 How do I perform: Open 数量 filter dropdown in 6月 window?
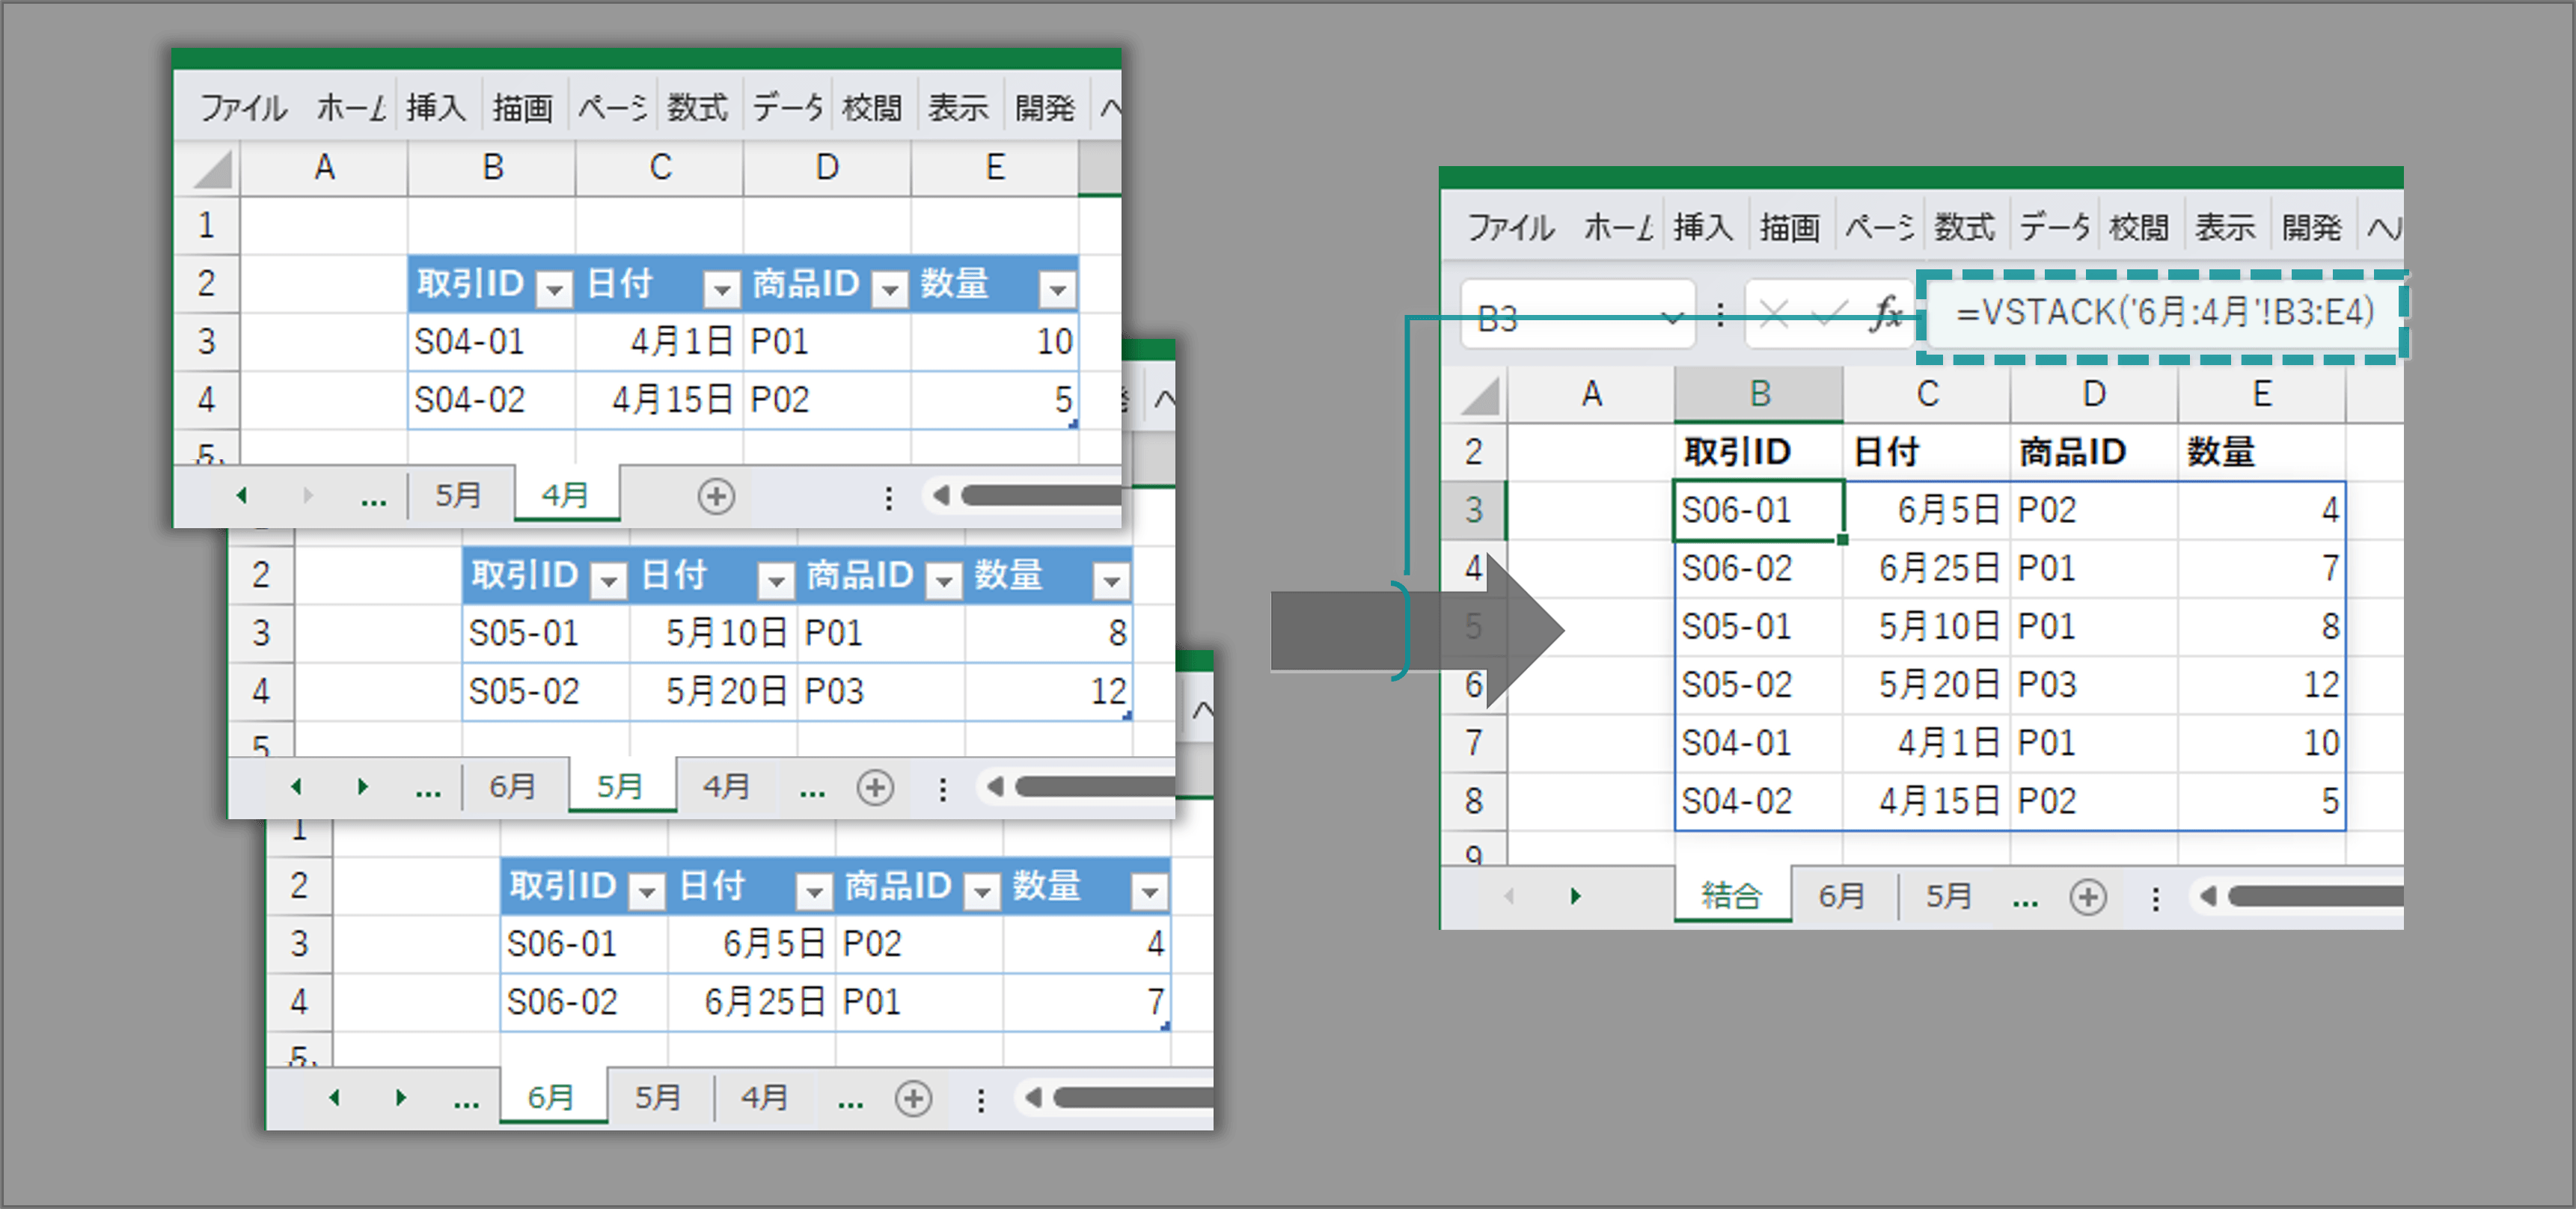click(x=1150, y=891)
